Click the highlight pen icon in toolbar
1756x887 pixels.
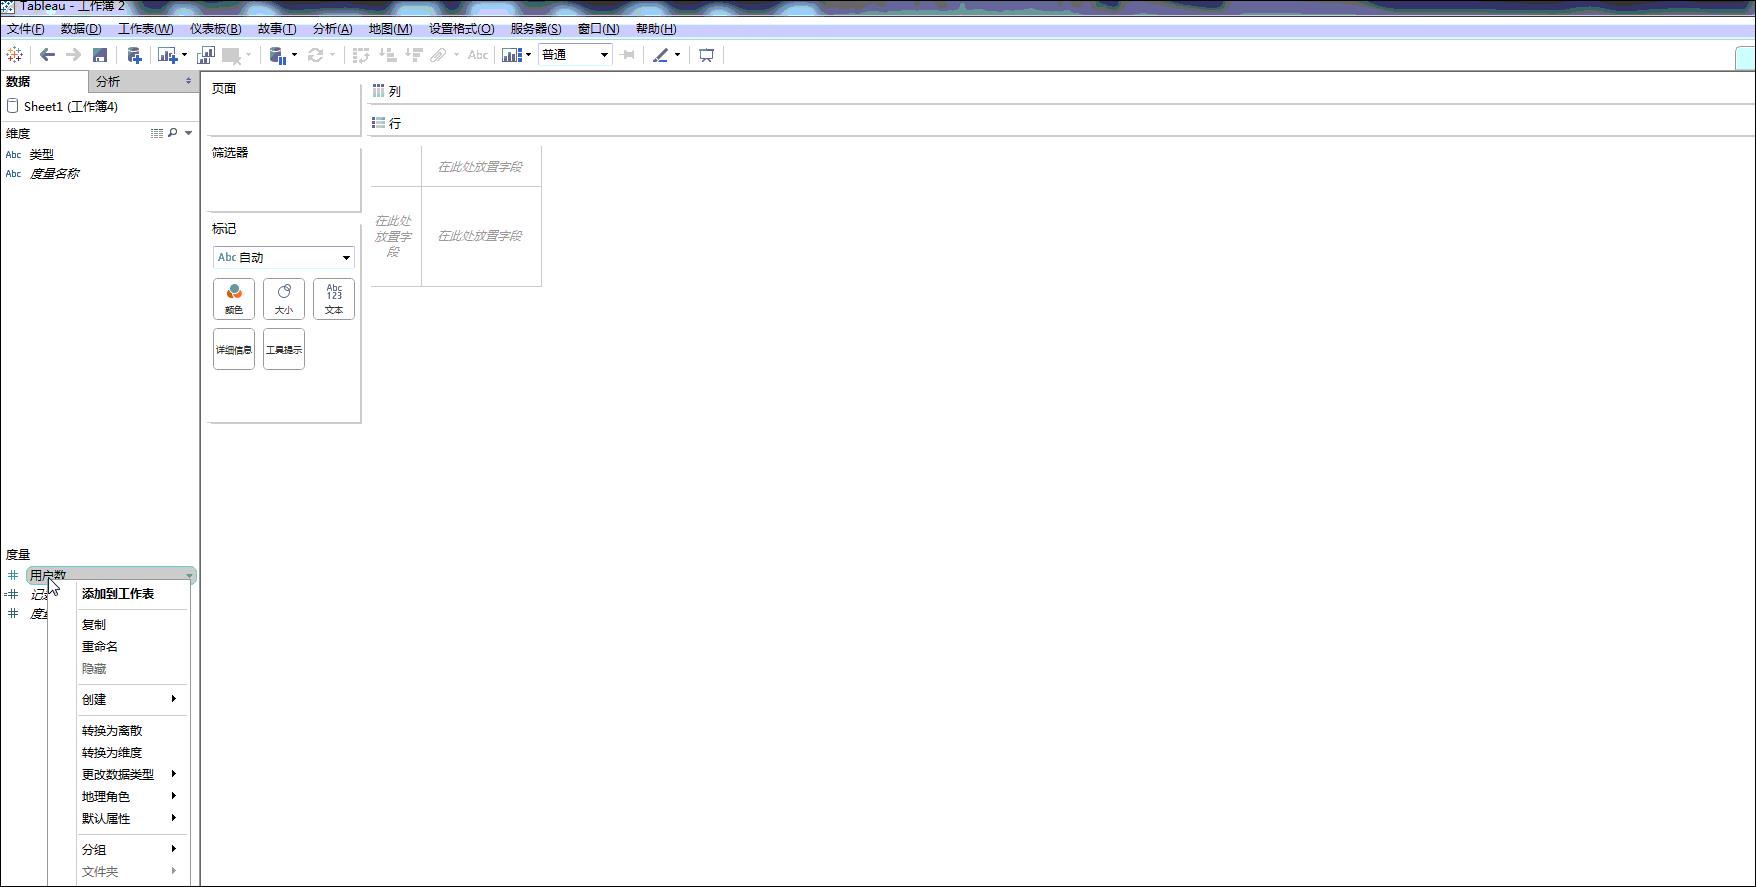tap(660, 55)
